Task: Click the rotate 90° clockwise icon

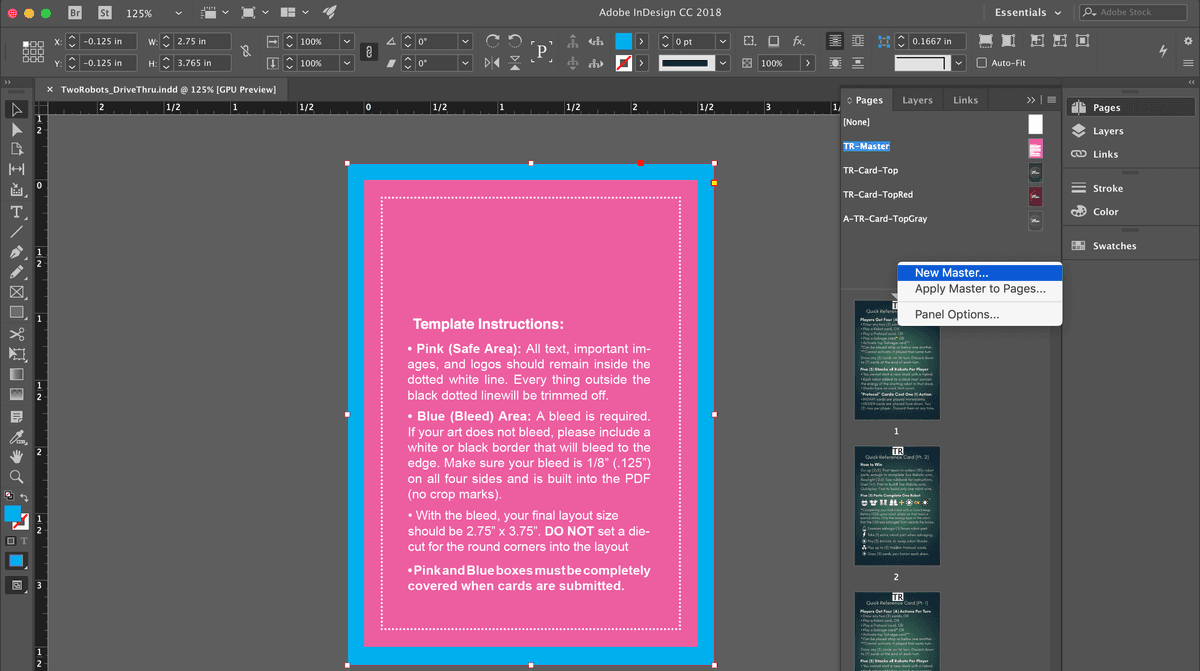Action: tap(492, 41)
